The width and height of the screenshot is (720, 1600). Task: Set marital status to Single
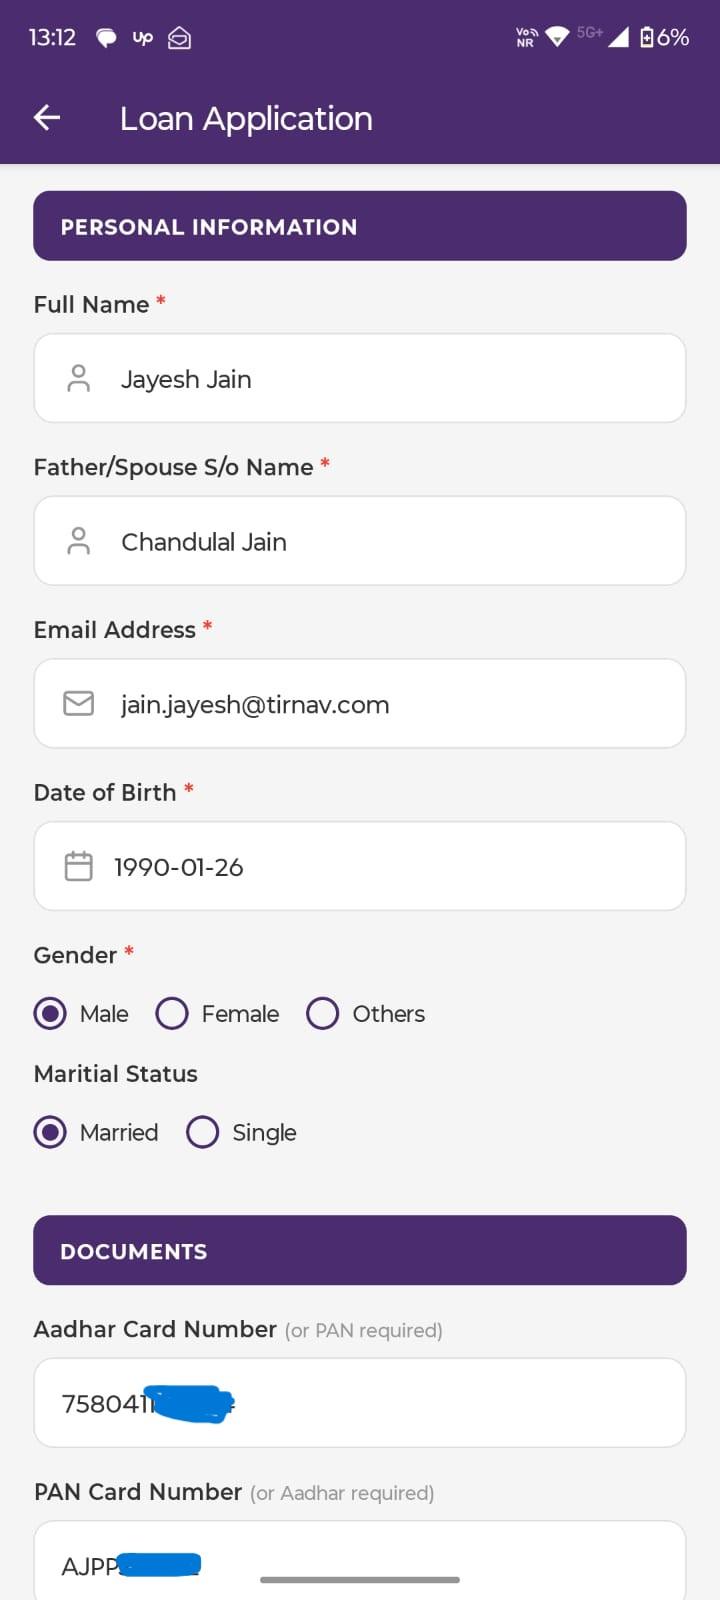click(x=202, y=1132)
